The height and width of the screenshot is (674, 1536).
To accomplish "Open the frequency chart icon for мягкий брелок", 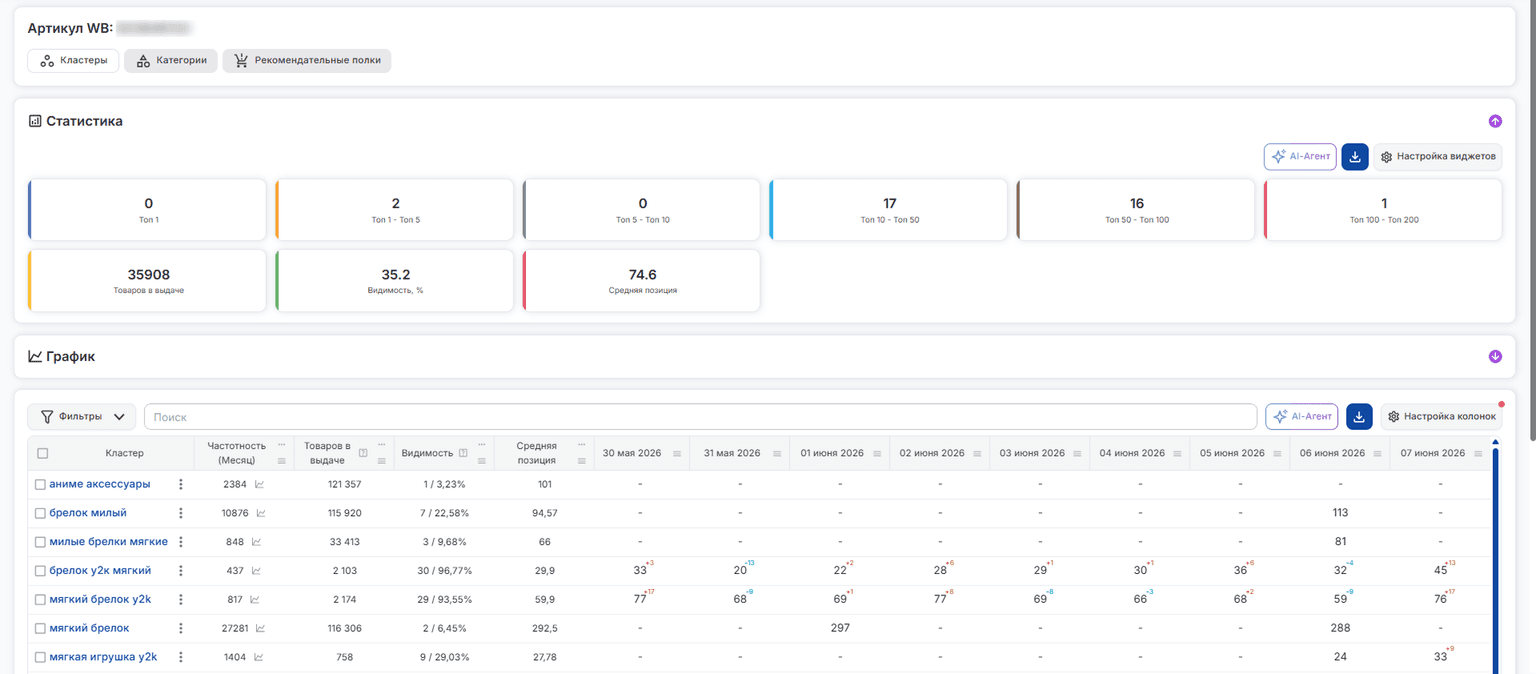I will pos(261,628).
